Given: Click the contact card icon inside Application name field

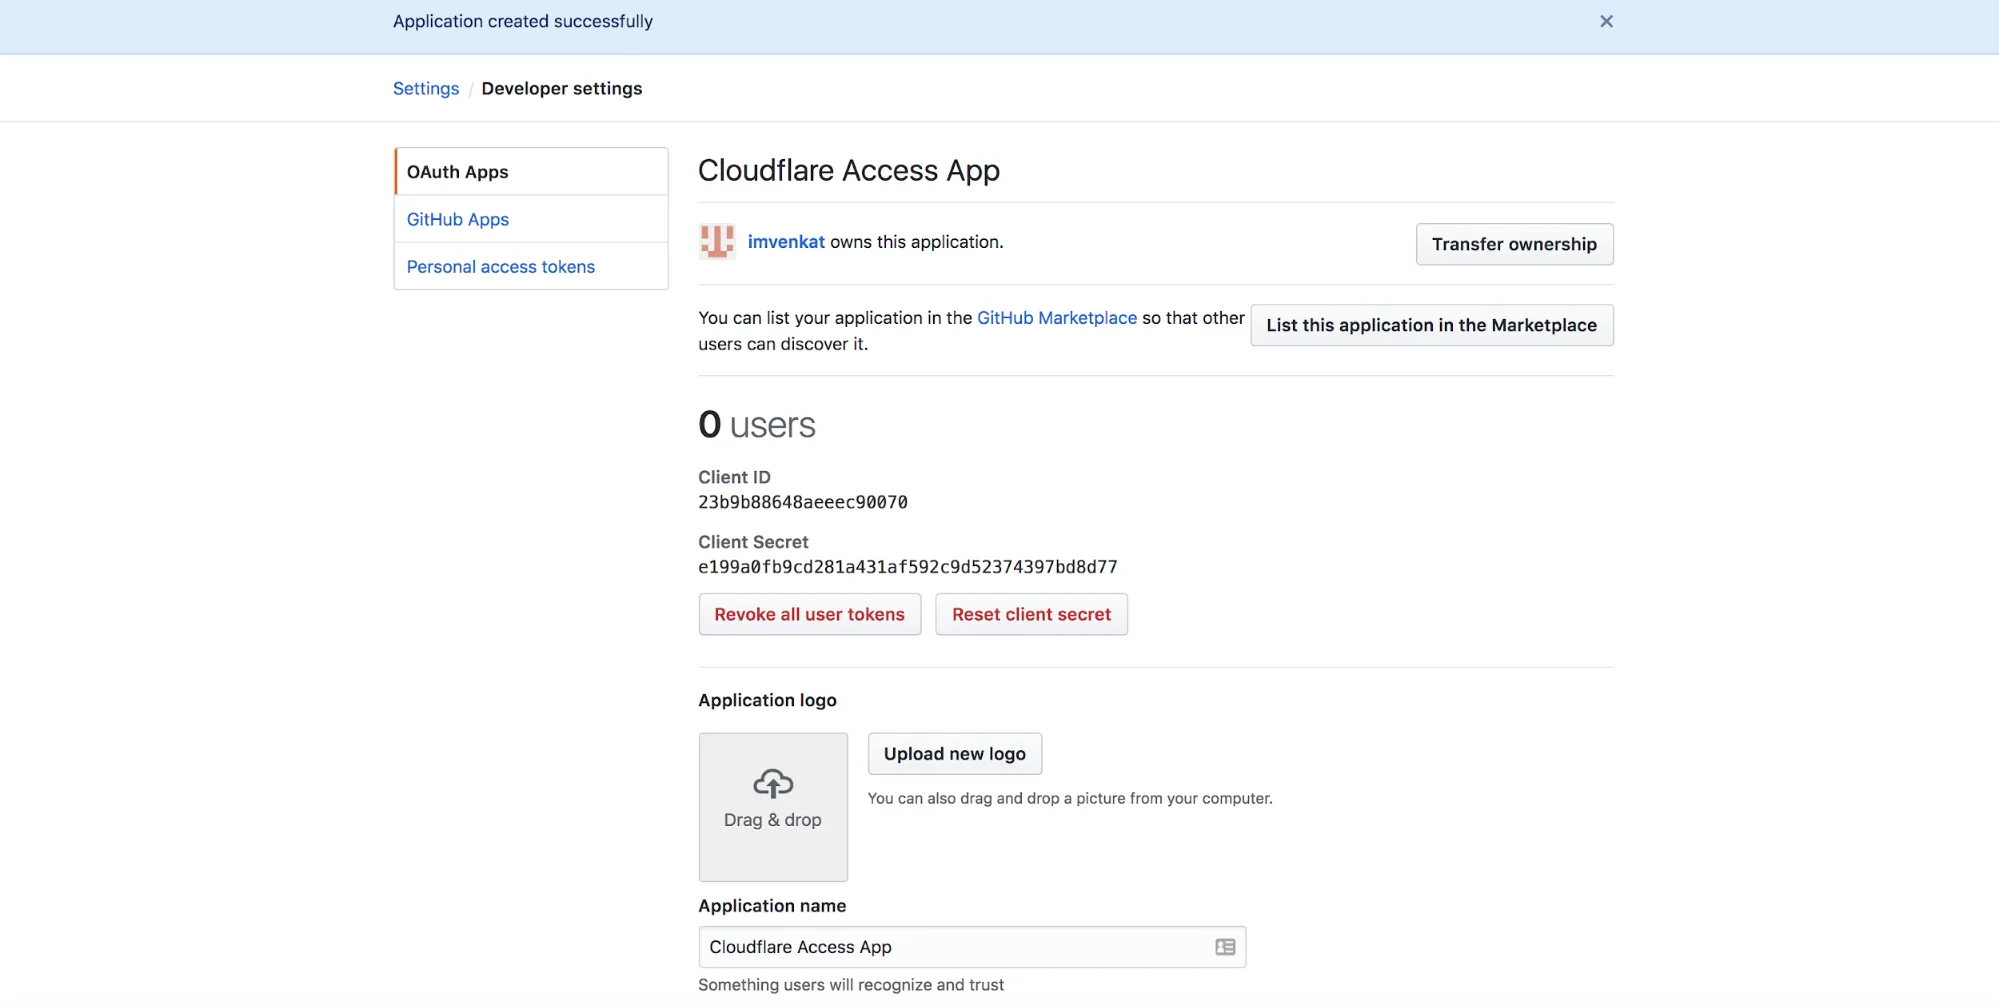Looking at the screenshot, I should 1224,946.
